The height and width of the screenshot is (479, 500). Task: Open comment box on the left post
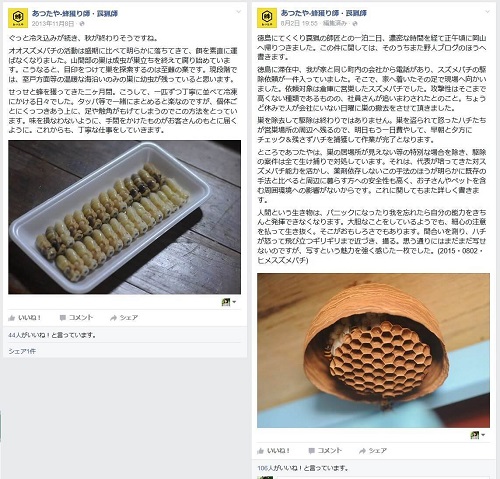click(x=76, y=318)
